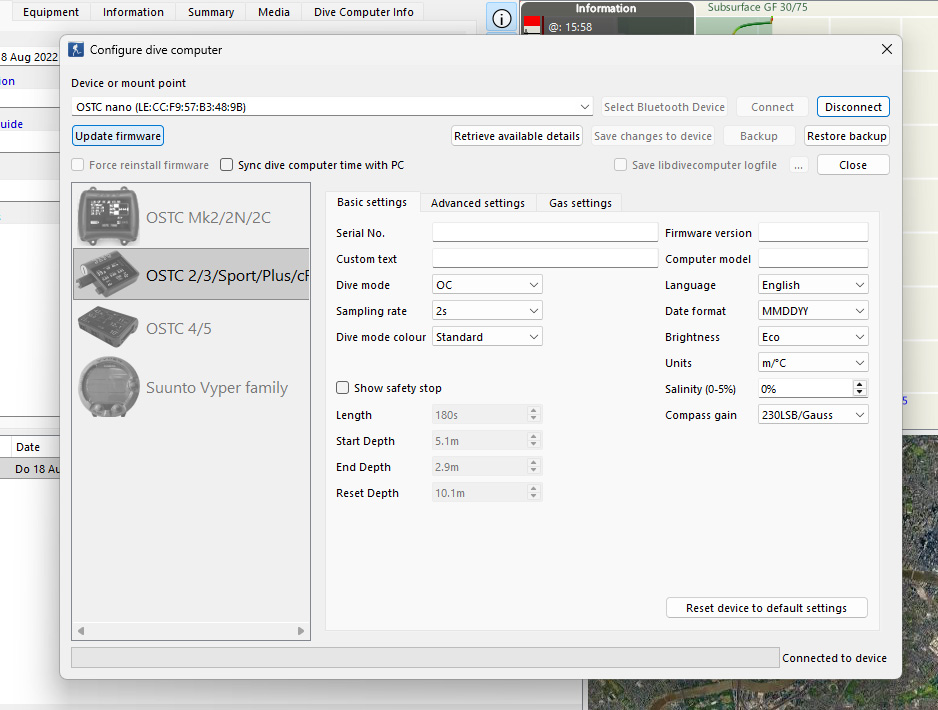
Task: Open Equipment tab in main window
Action: pos(51,12)
